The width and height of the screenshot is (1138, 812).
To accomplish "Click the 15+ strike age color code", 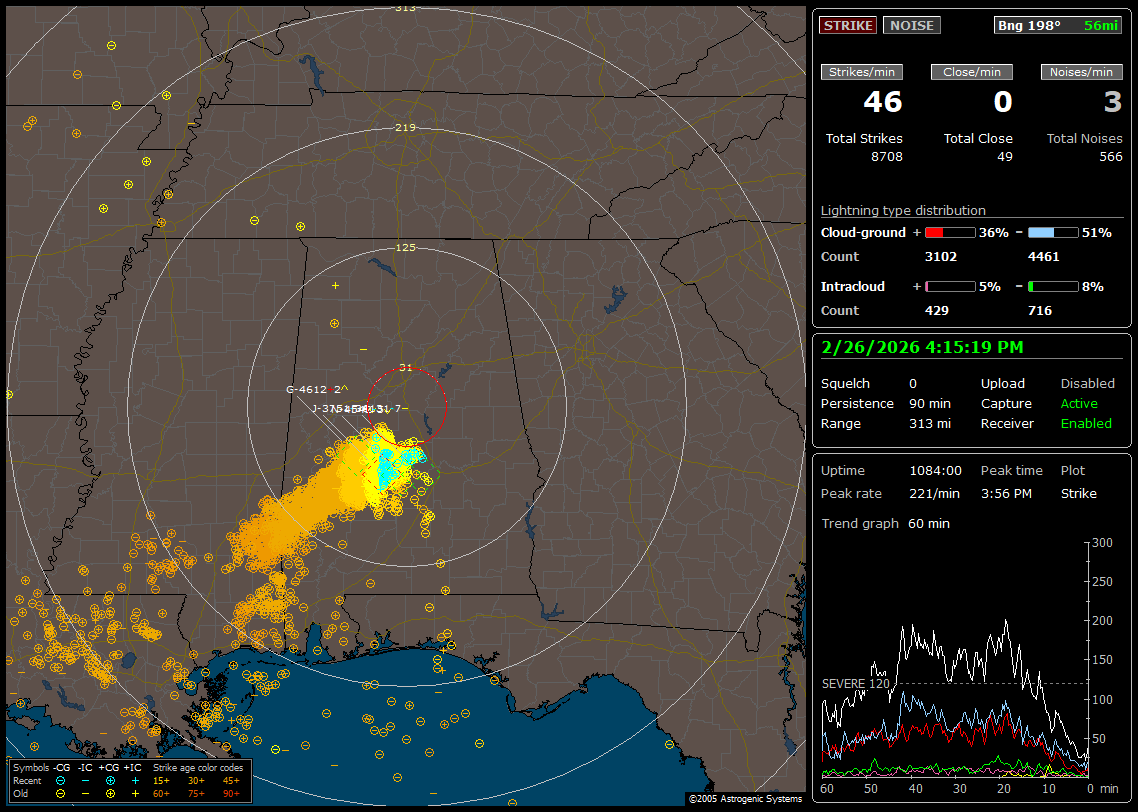I will tap(161, 780).
